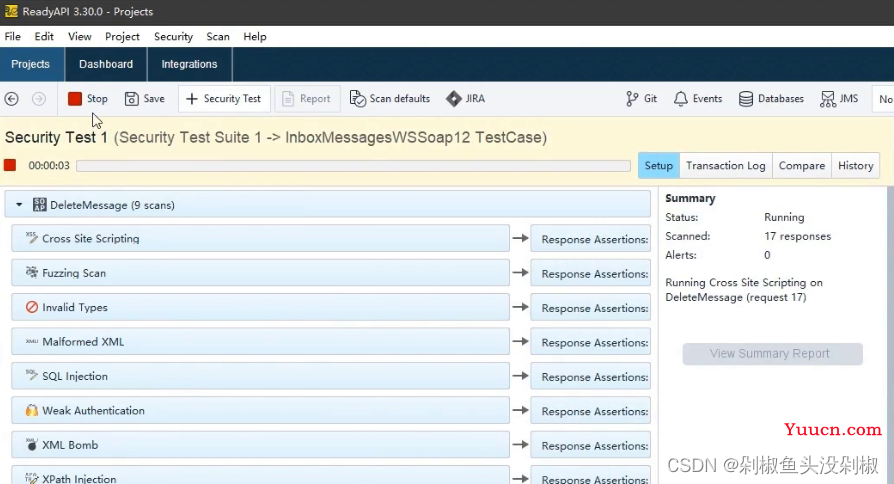
Task: Open Response Assertions for Weak Authentication
Action: (591, 411)
